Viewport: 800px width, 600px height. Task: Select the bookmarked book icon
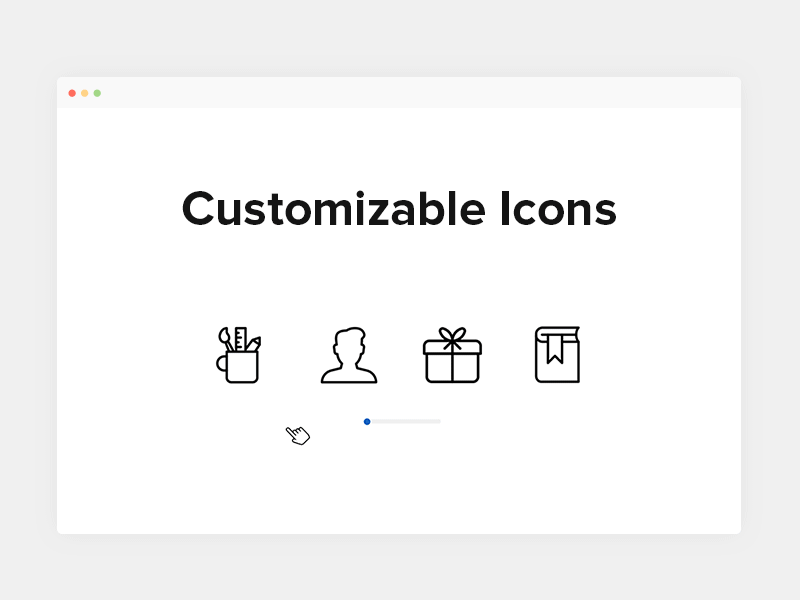(x=557, y=355)
